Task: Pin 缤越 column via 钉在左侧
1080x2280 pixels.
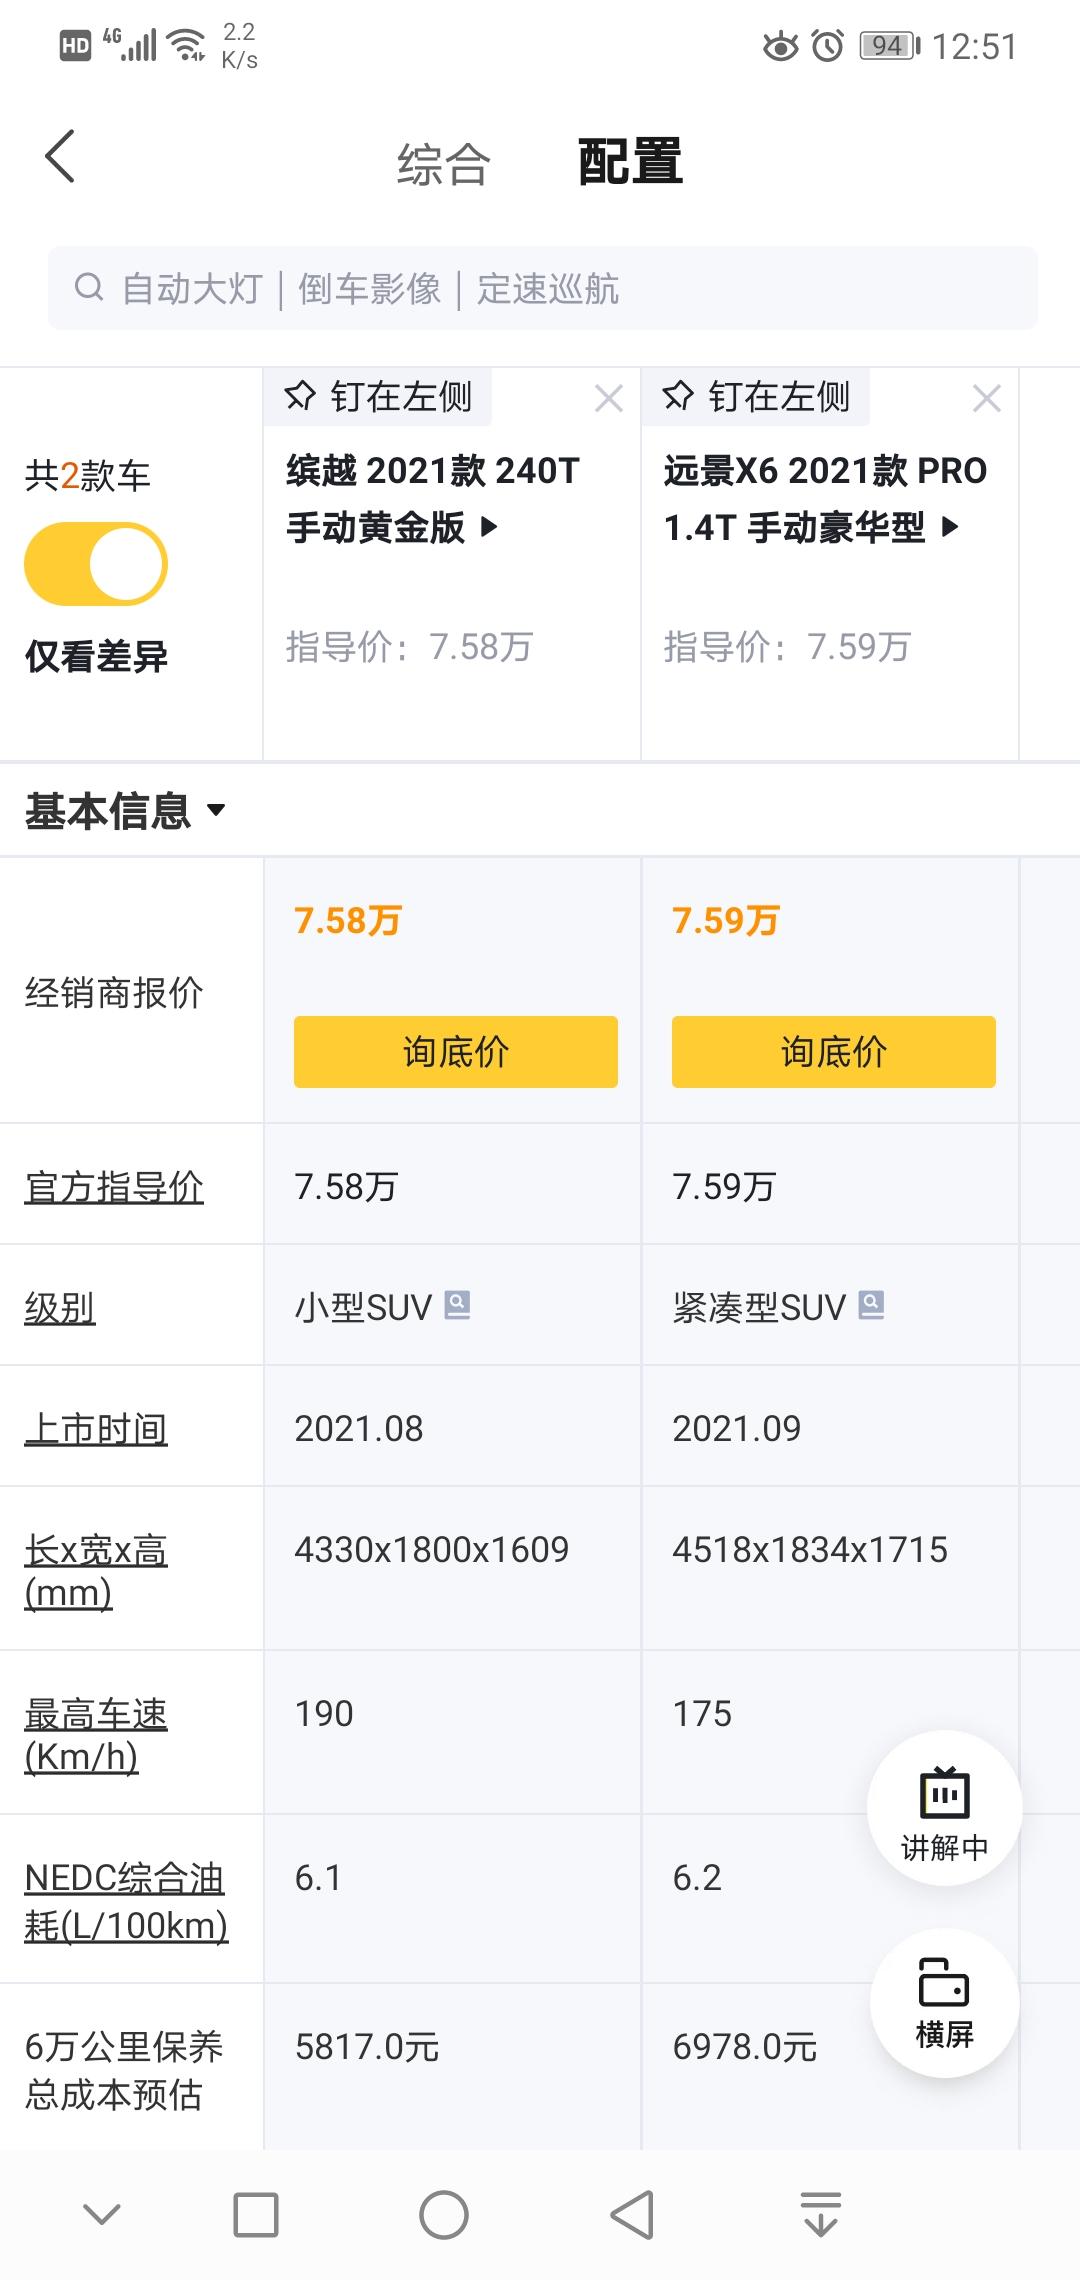Action: pos(378,397)
